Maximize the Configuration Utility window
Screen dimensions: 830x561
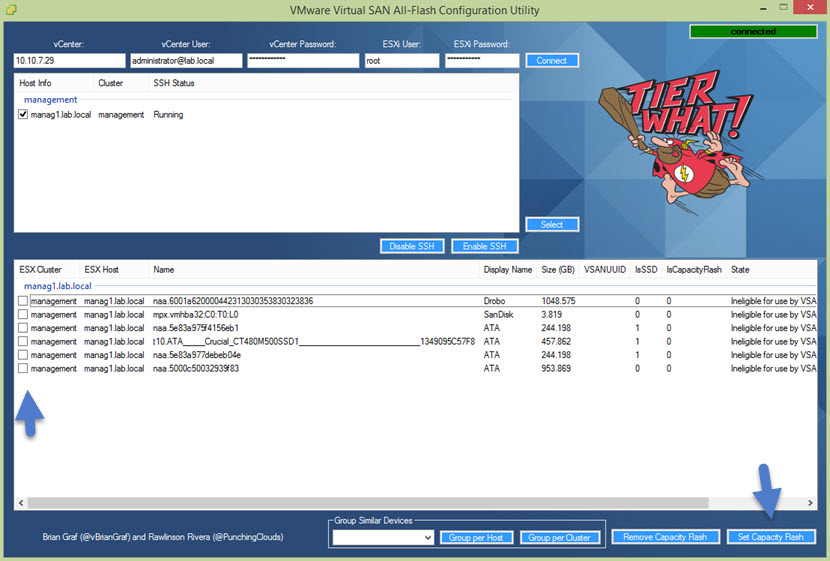tap(783, 7)
